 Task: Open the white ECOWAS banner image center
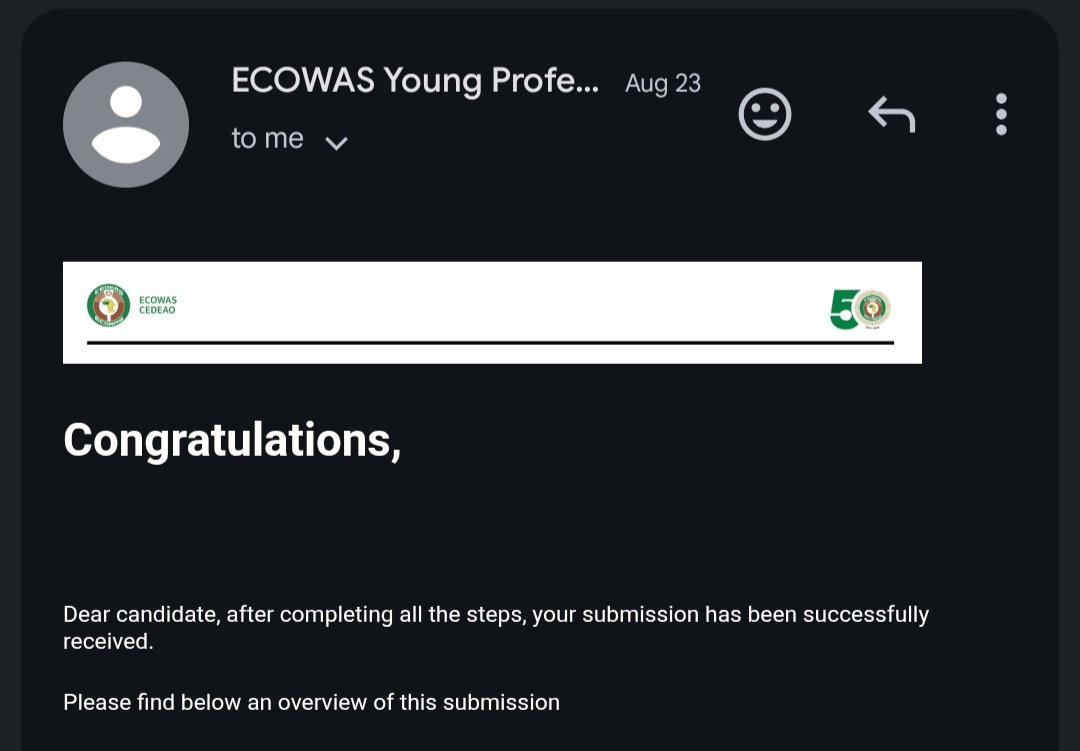[x=492, y=312]
